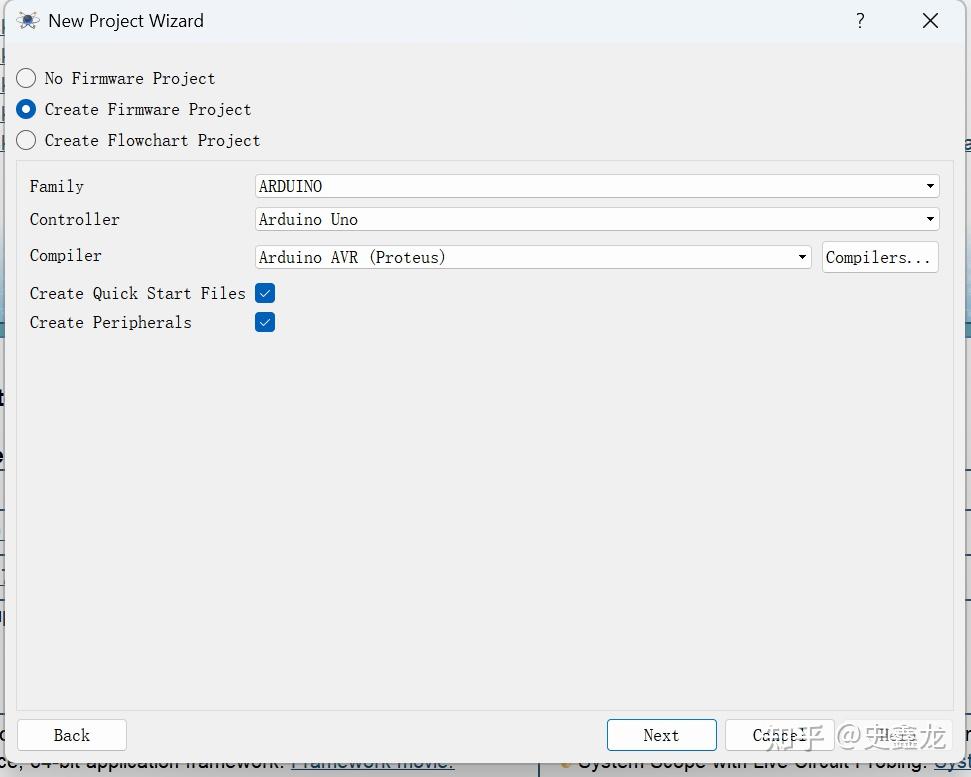Click the Create Quick Start Files label
Viewport: 971px width, 777px height.
tap(137, 293)
